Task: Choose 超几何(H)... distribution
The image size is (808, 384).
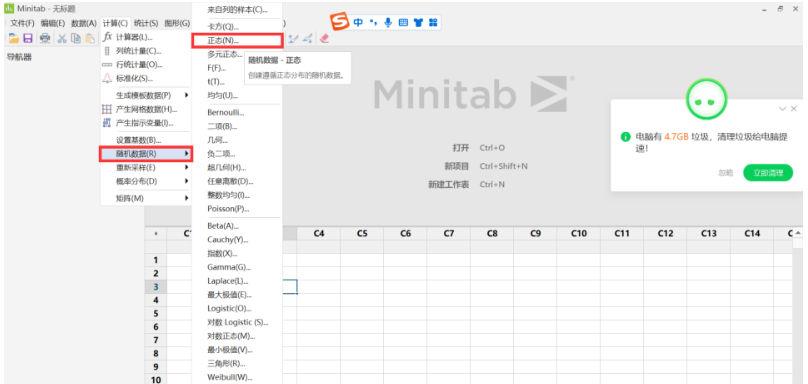Action: tap(237, 168)
